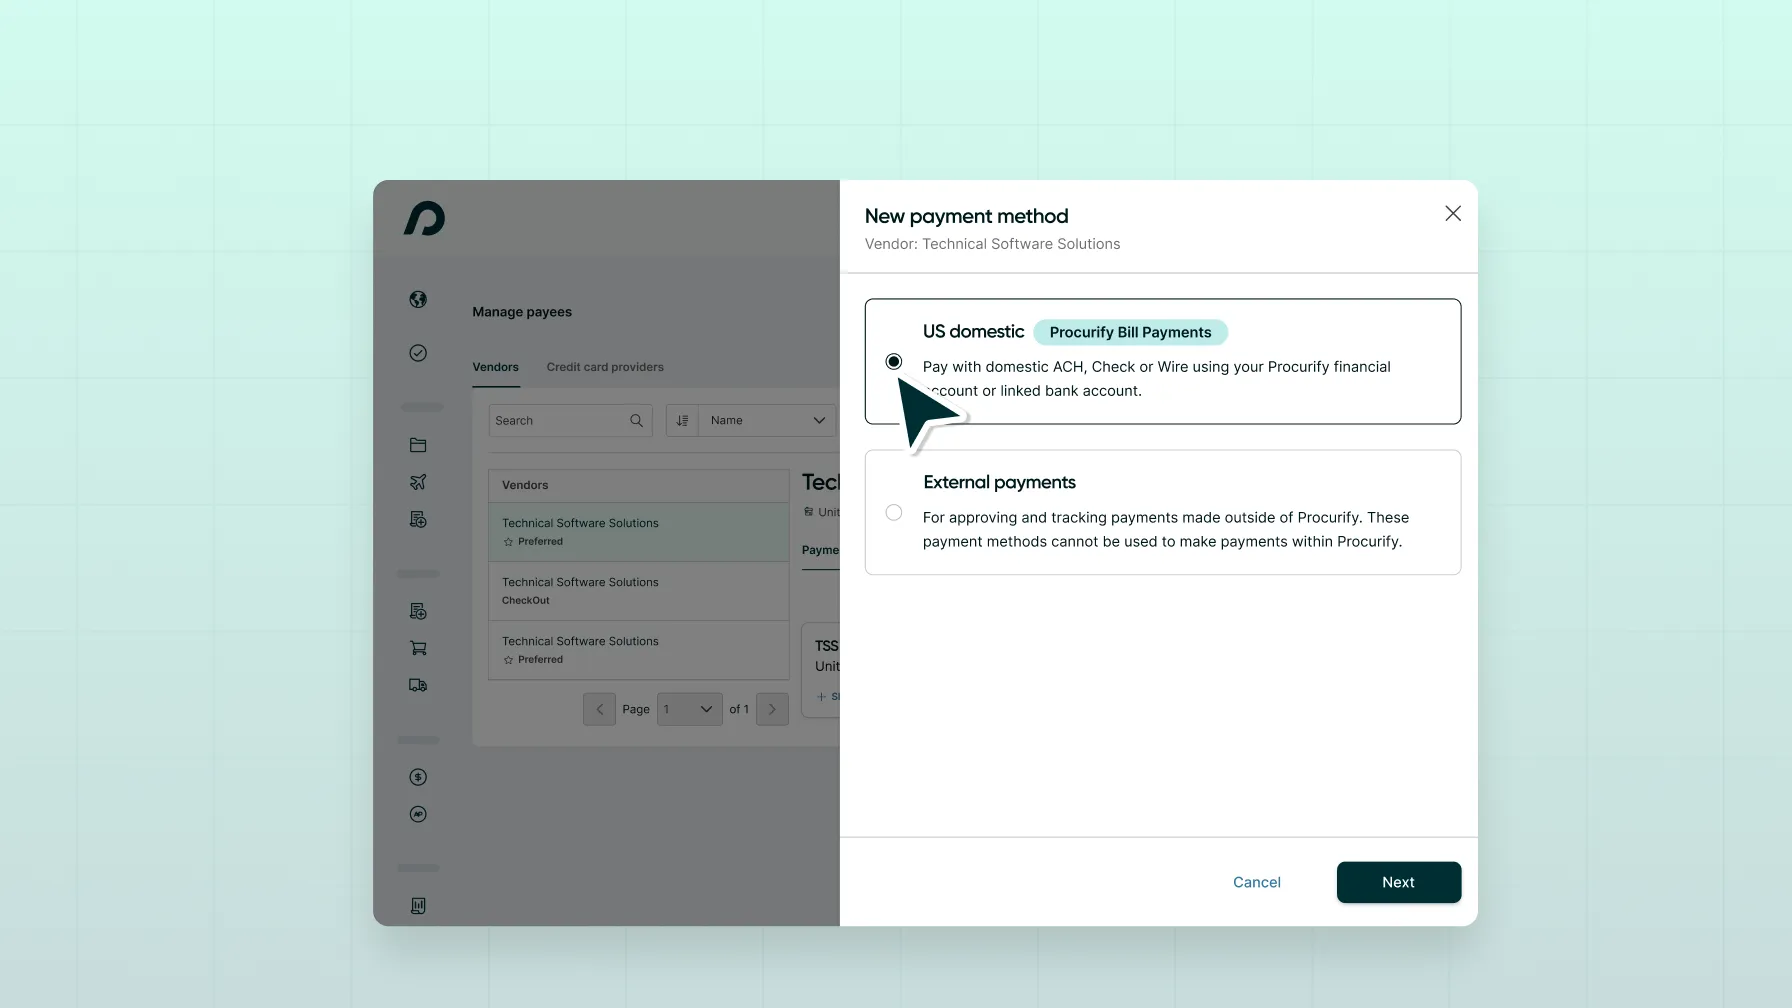Select the Technical Software Solutions CheckOut row

(638, 591)
